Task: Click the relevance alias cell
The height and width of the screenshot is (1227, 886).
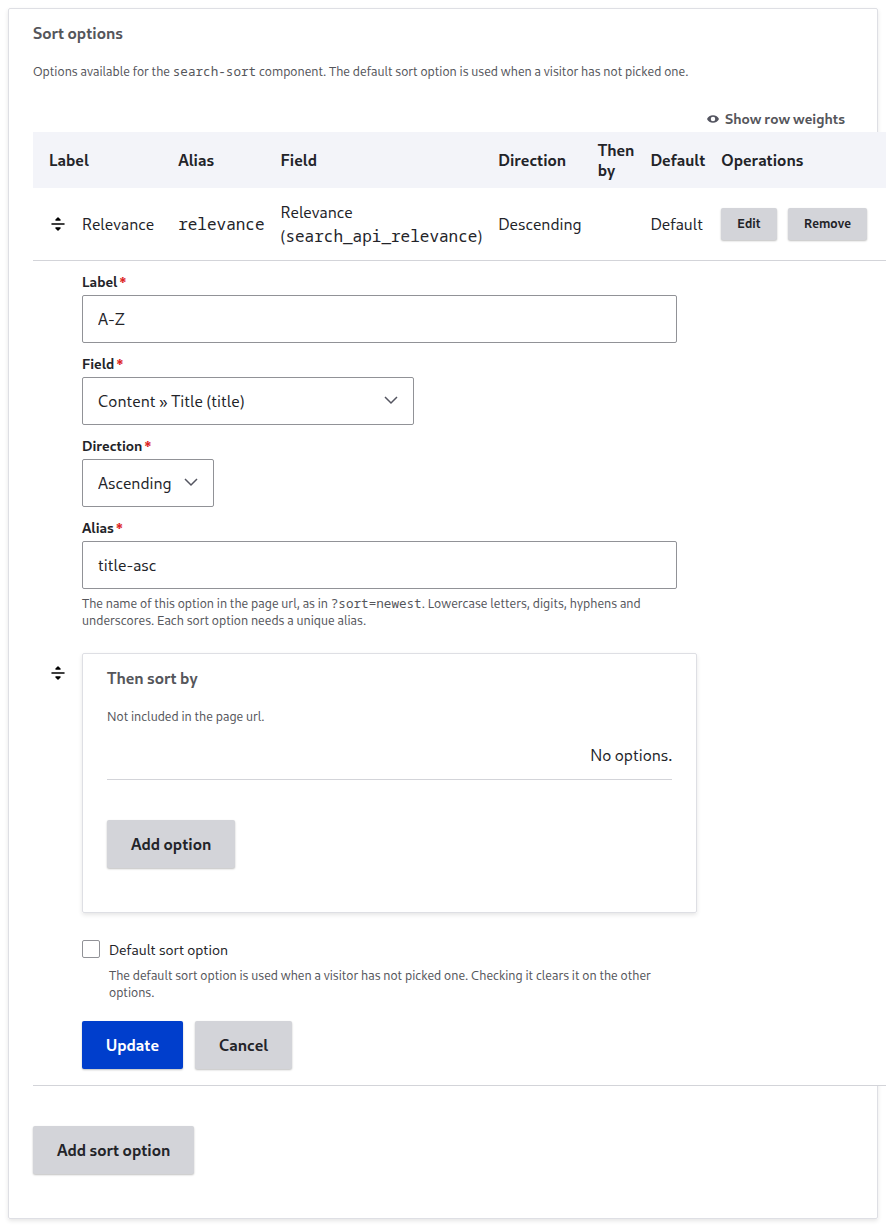Action: point(221,224)
